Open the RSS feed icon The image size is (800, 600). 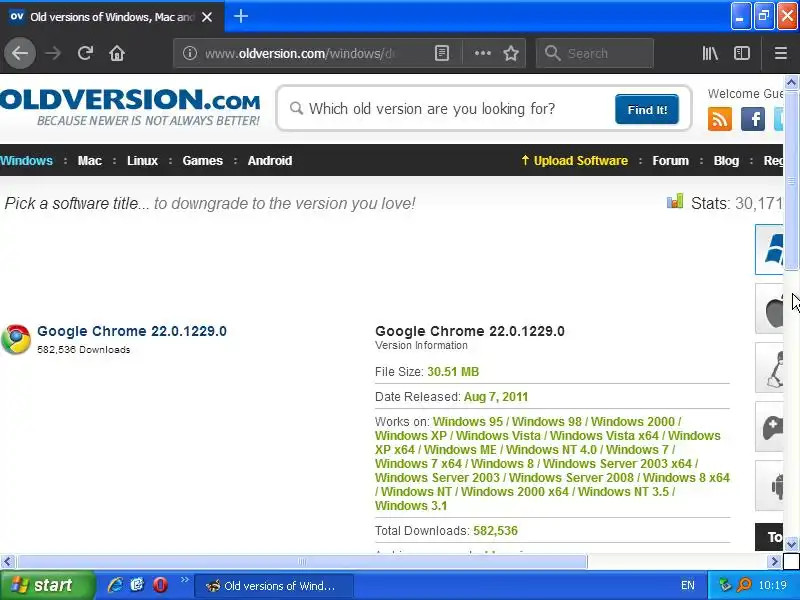tap(719, 119)
